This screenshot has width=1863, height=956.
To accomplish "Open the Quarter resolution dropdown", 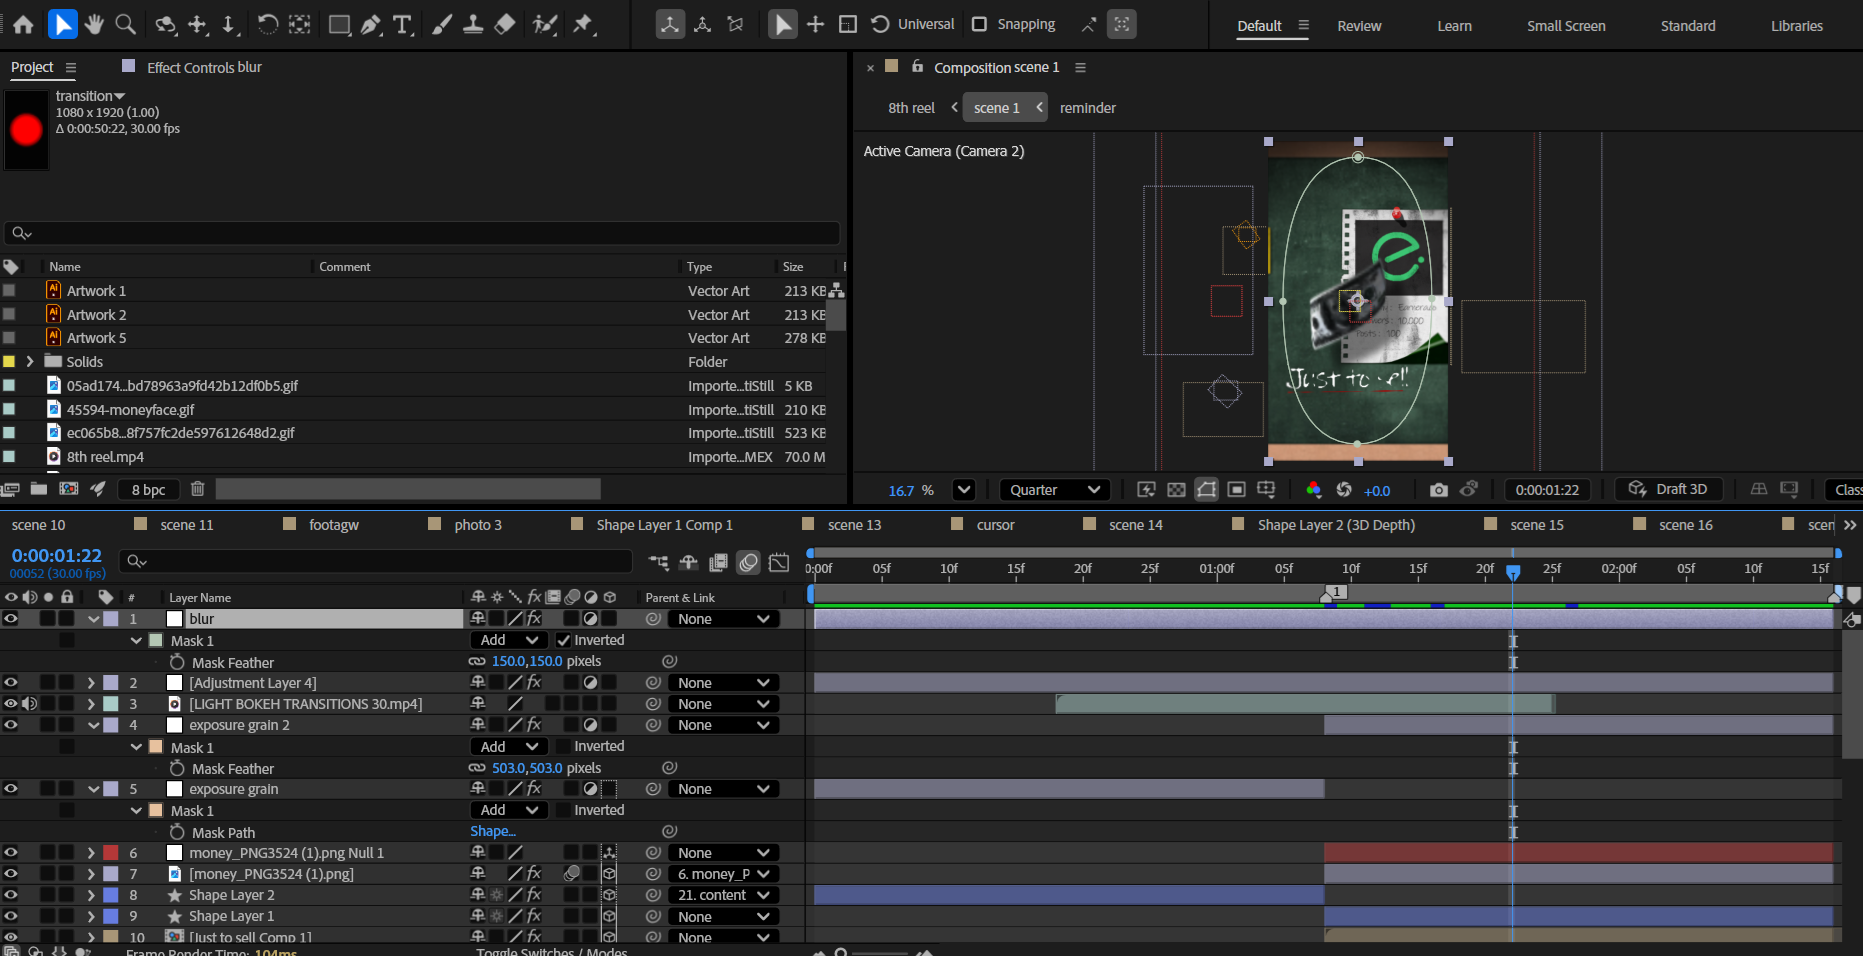I will (1054, 490).
